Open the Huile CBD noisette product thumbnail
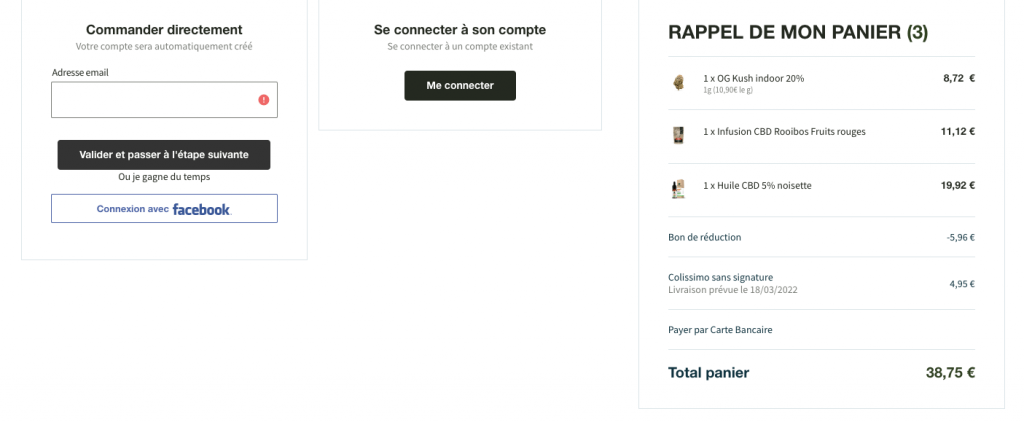The width and height of the screenshot is (1024, 422). (679, 189)
